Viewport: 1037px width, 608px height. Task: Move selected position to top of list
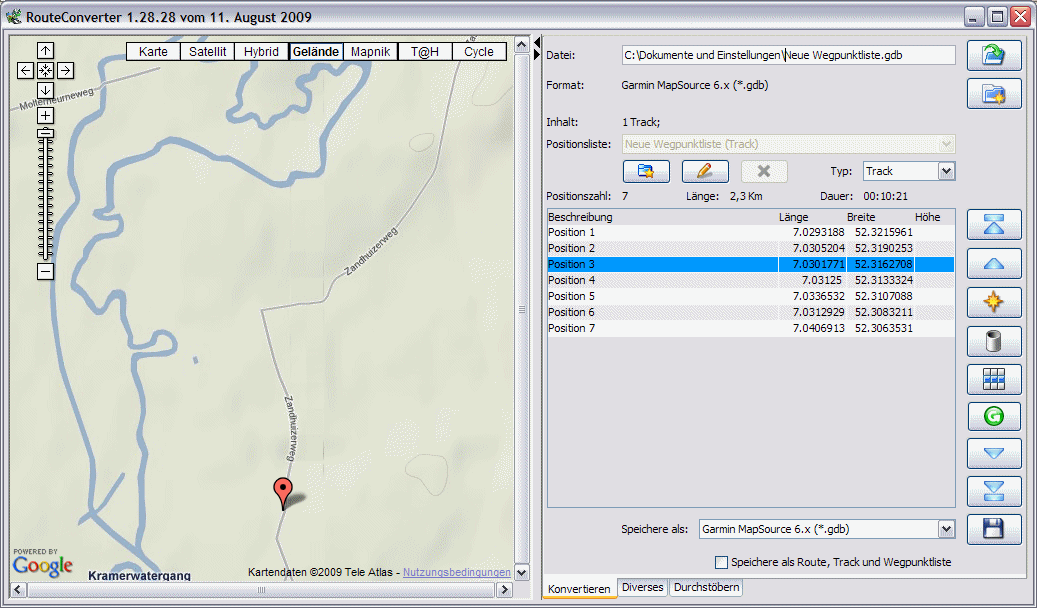pos(993,225)
